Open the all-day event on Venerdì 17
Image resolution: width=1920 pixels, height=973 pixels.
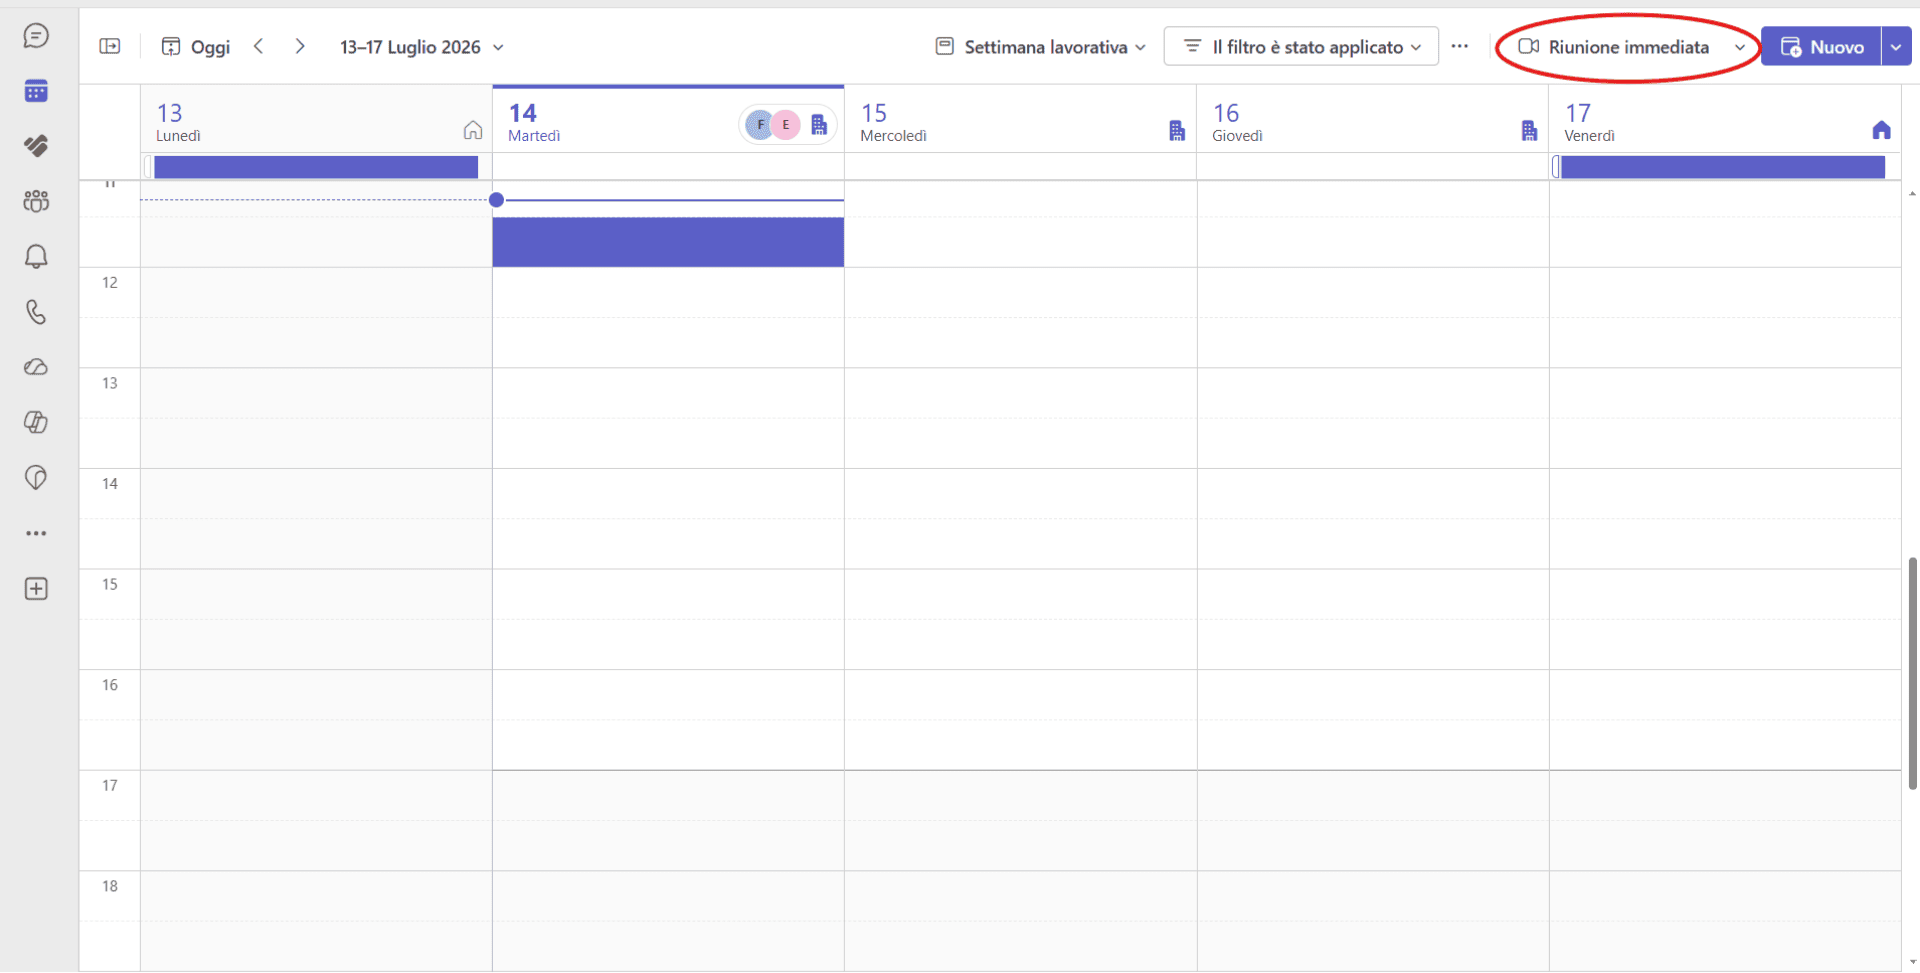point(1722,167)
